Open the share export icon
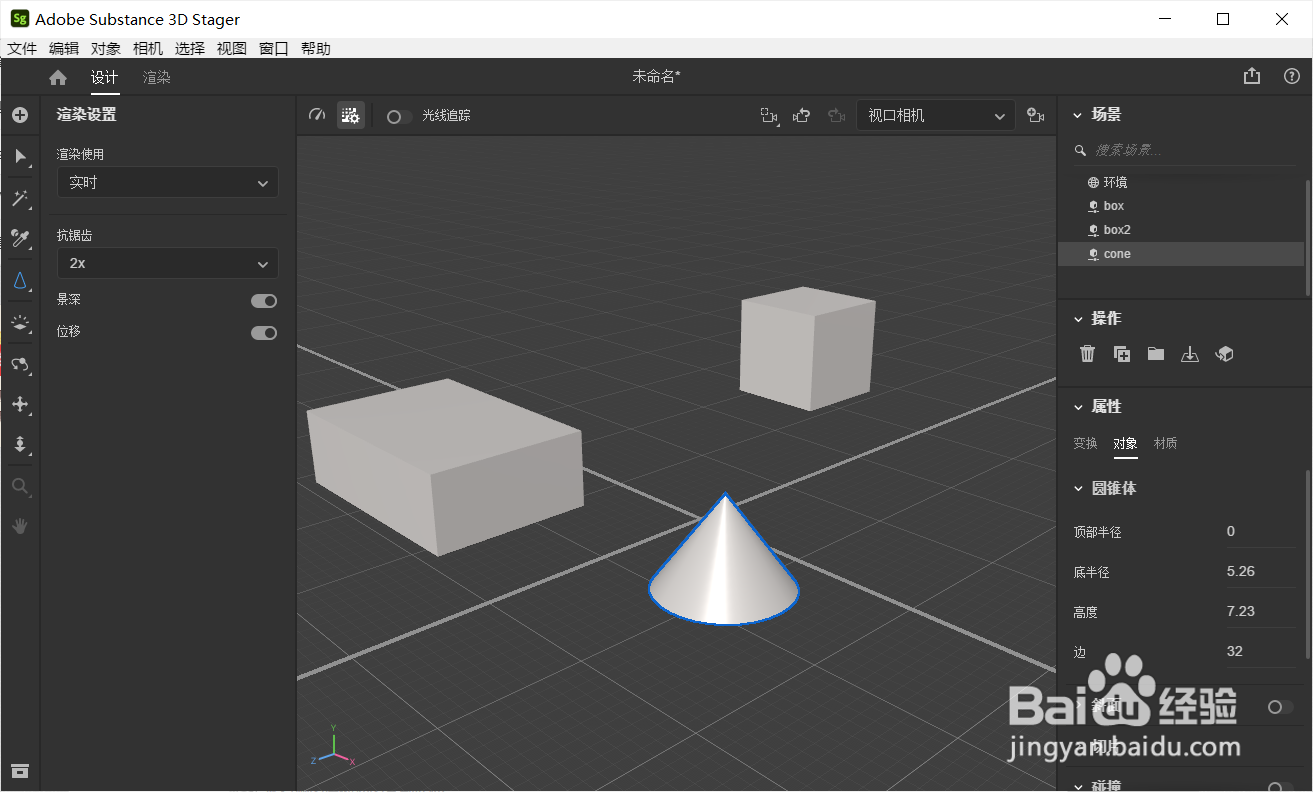Image resolution: width=1313 pixels, height=792 pixels. coord(1252,76)
